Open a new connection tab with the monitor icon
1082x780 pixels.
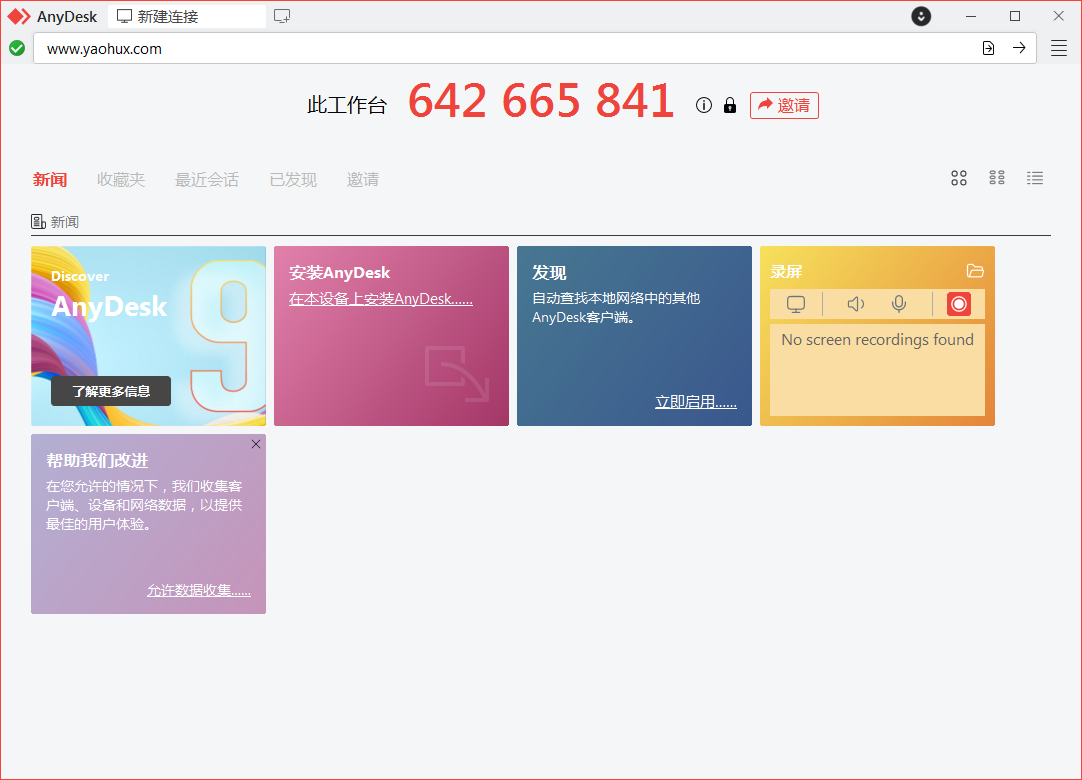click(x=281, y=16)
